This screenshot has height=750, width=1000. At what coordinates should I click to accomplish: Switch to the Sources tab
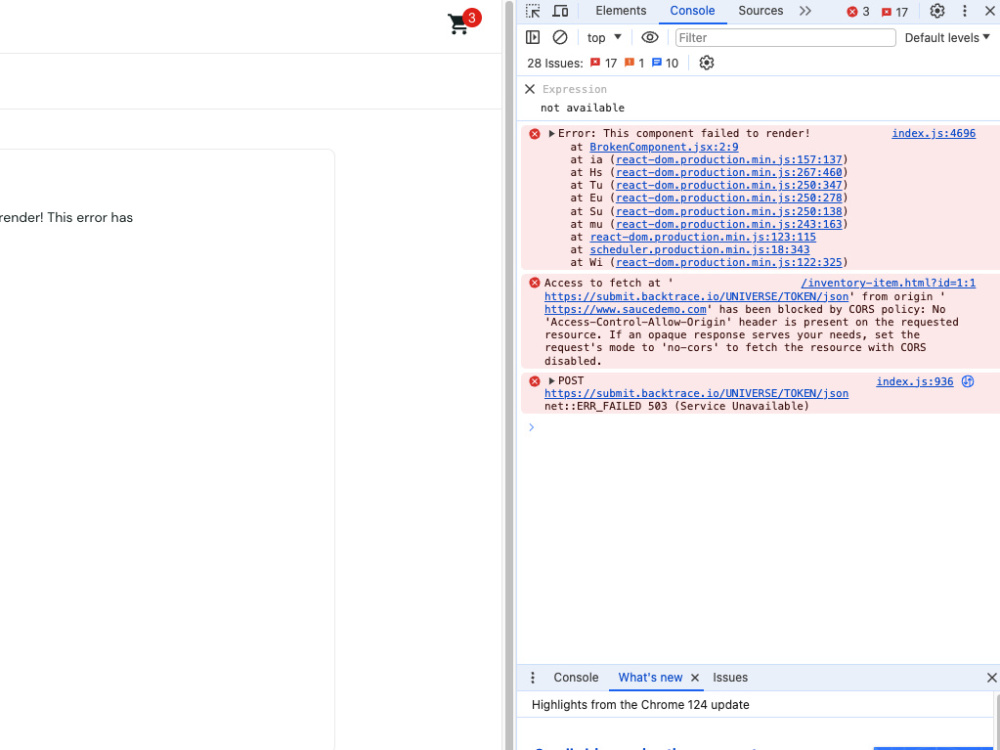click(760, 11)
